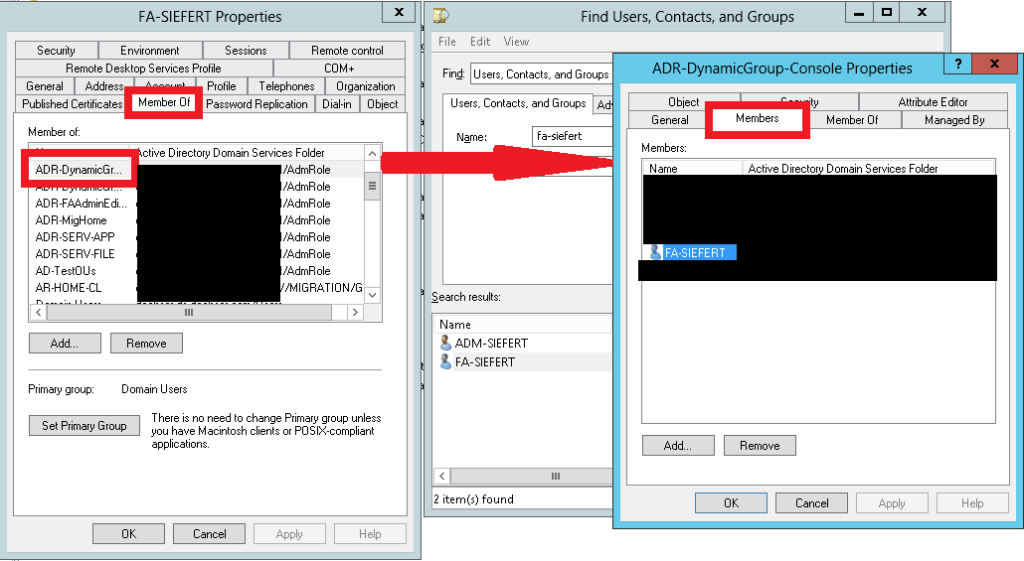Open the General tab in FA-SIEFERT Properties
Screen dimensions: 1024x561
(x=44, y=86)
